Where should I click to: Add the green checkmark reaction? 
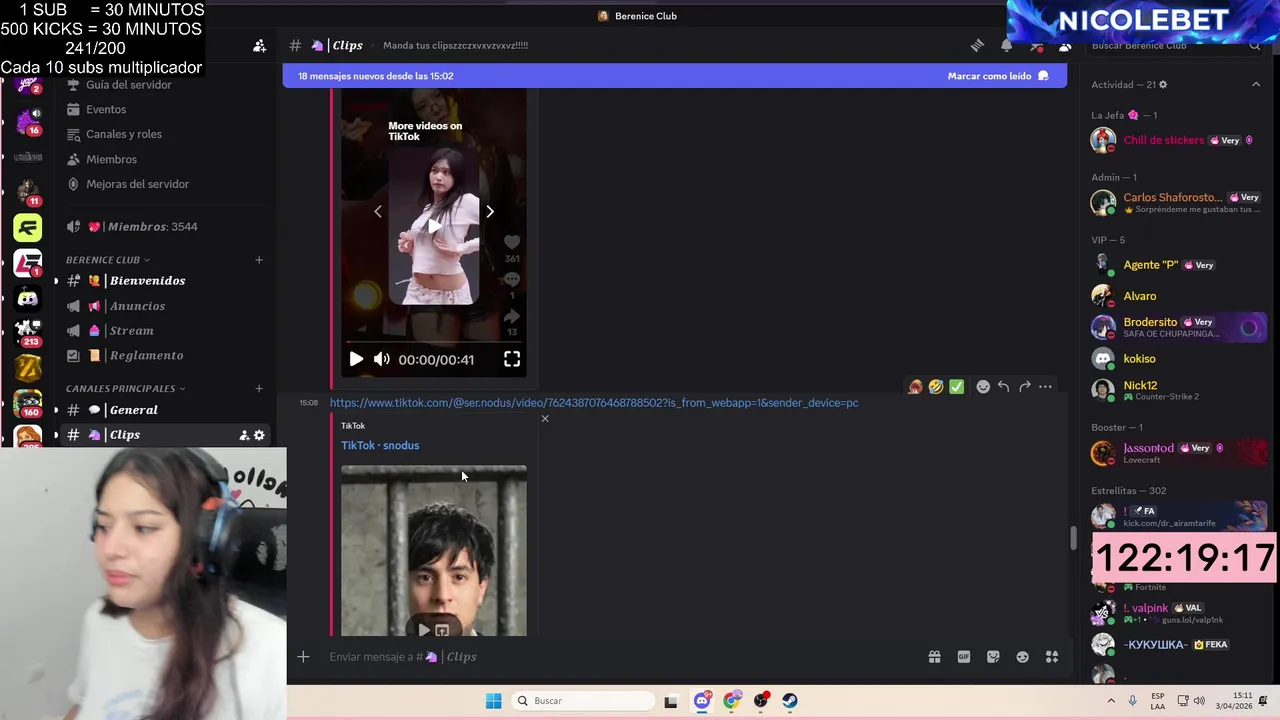click(x=957, y=387)
